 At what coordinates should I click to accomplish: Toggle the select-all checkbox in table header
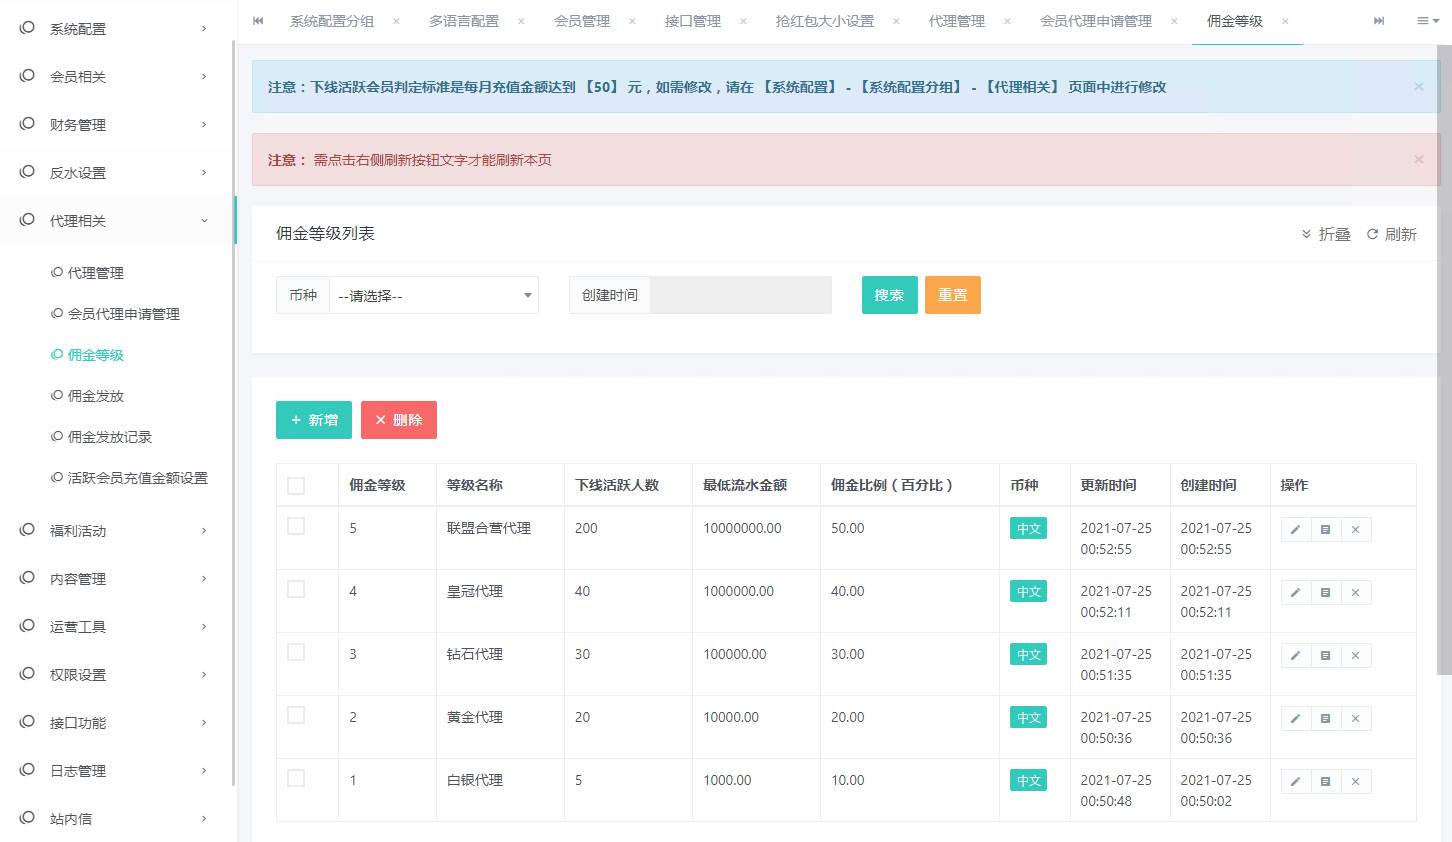[x=296, y=486]
